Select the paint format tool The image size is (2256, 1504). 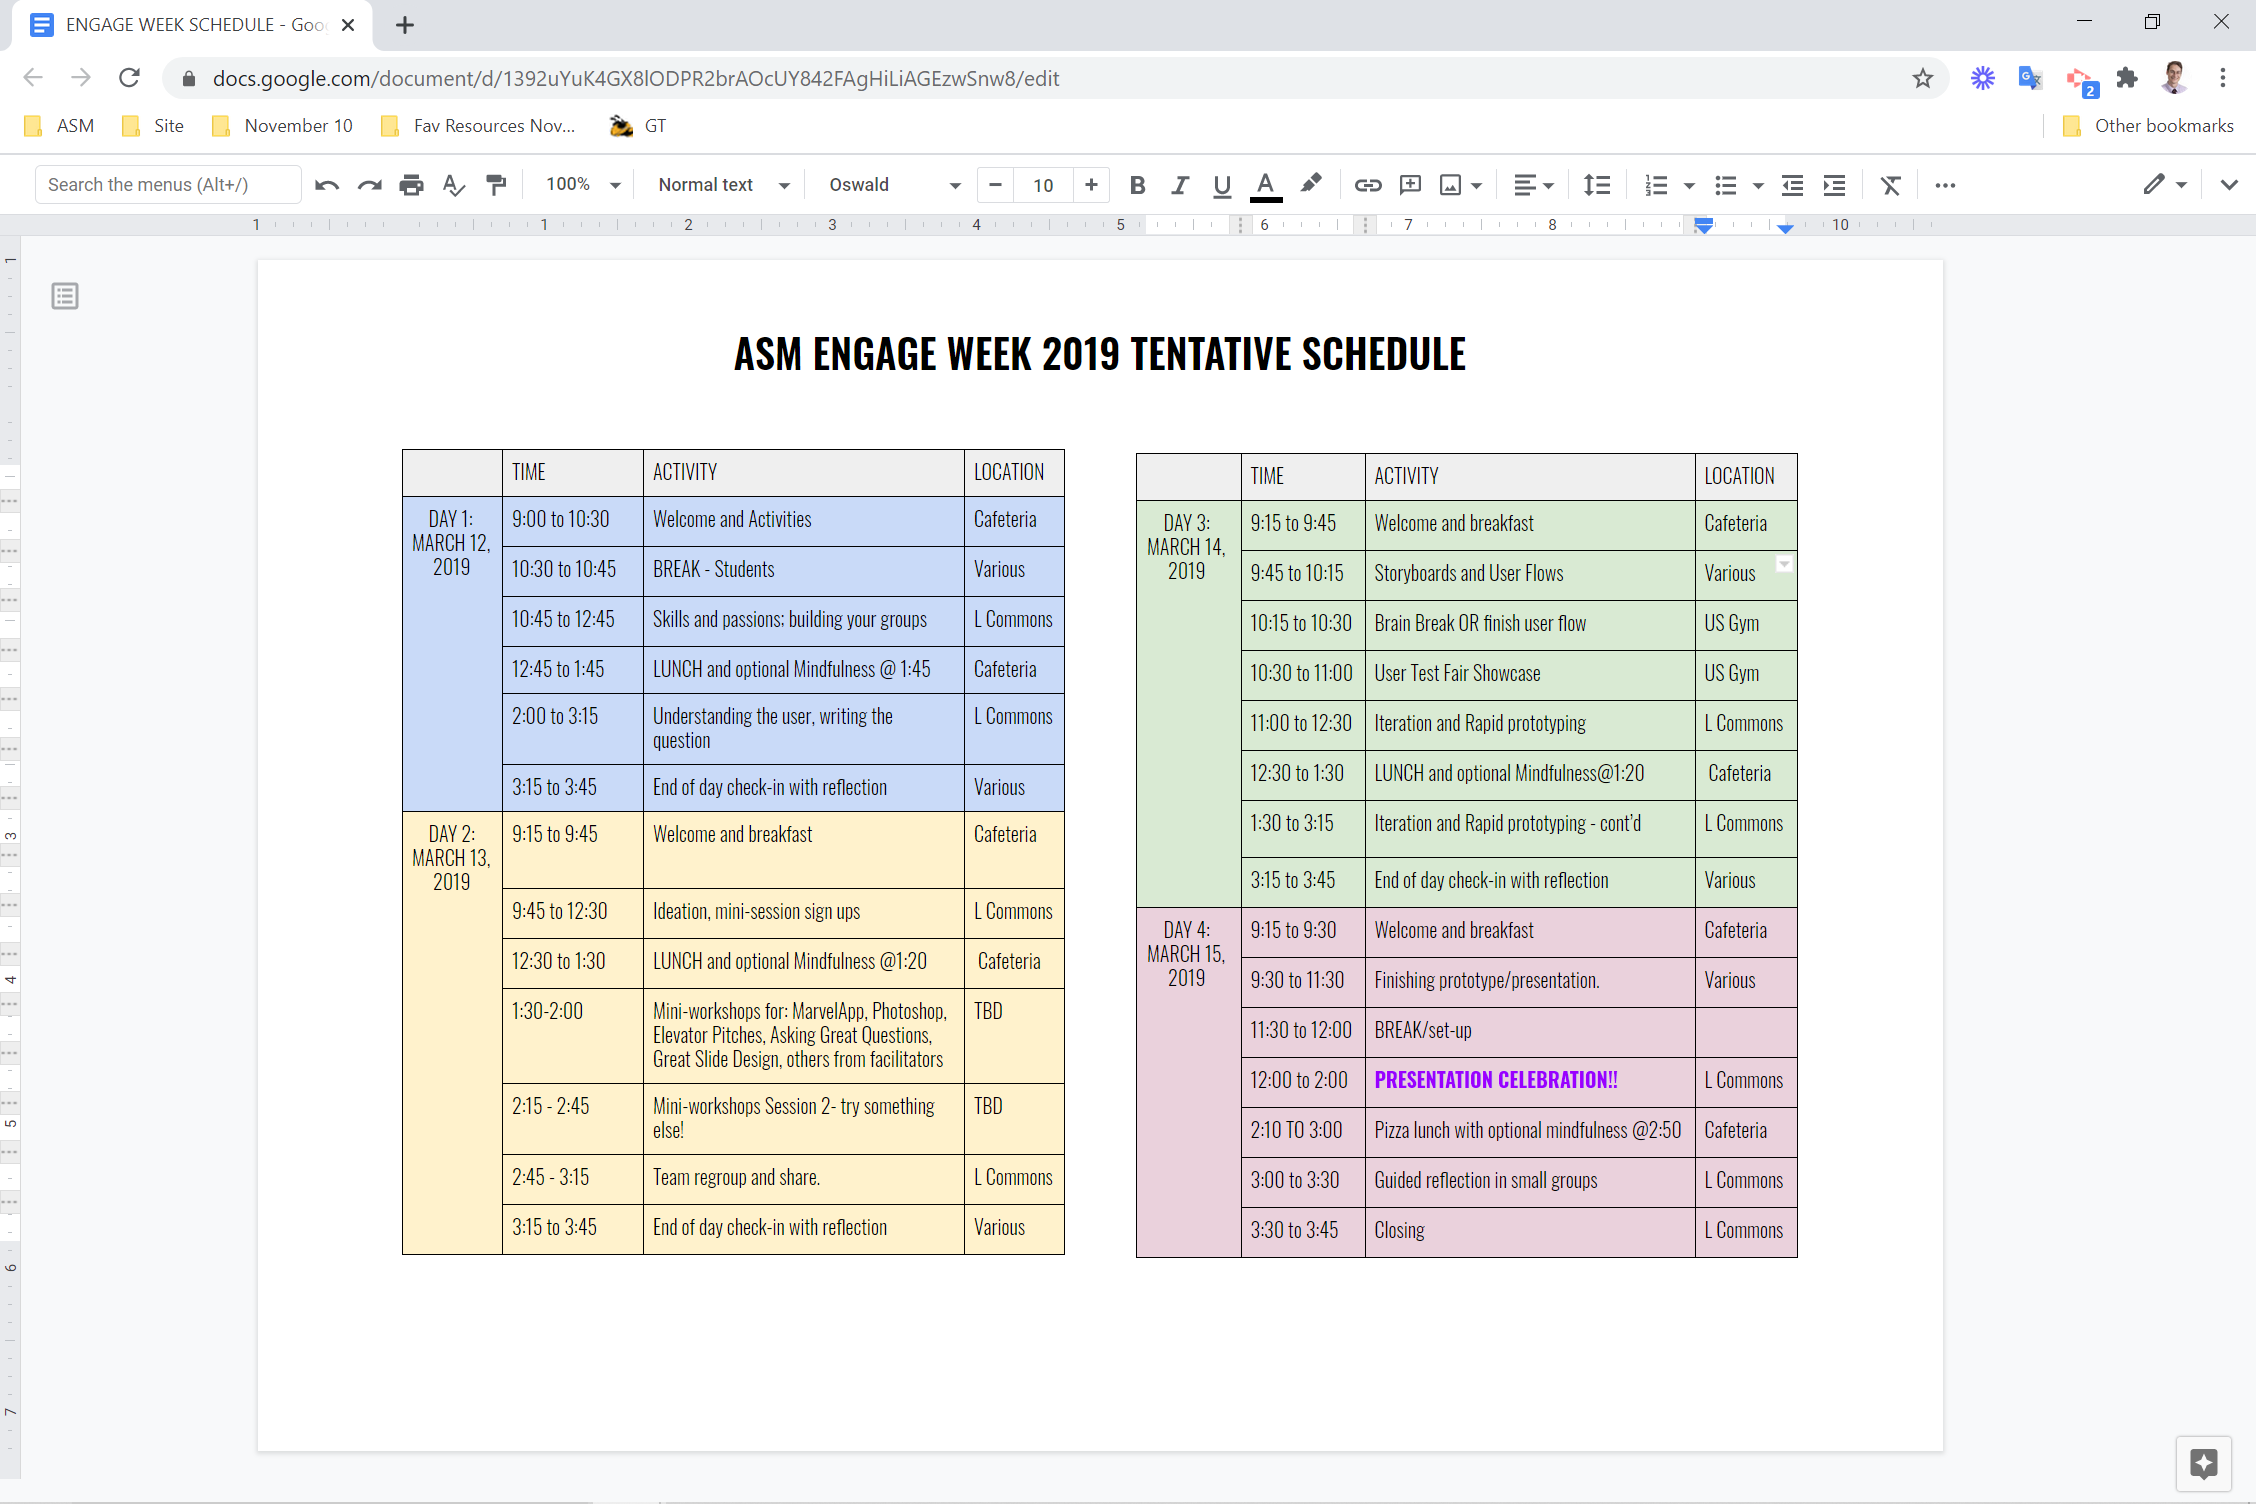pyautogui.click(x=495, y=185)
